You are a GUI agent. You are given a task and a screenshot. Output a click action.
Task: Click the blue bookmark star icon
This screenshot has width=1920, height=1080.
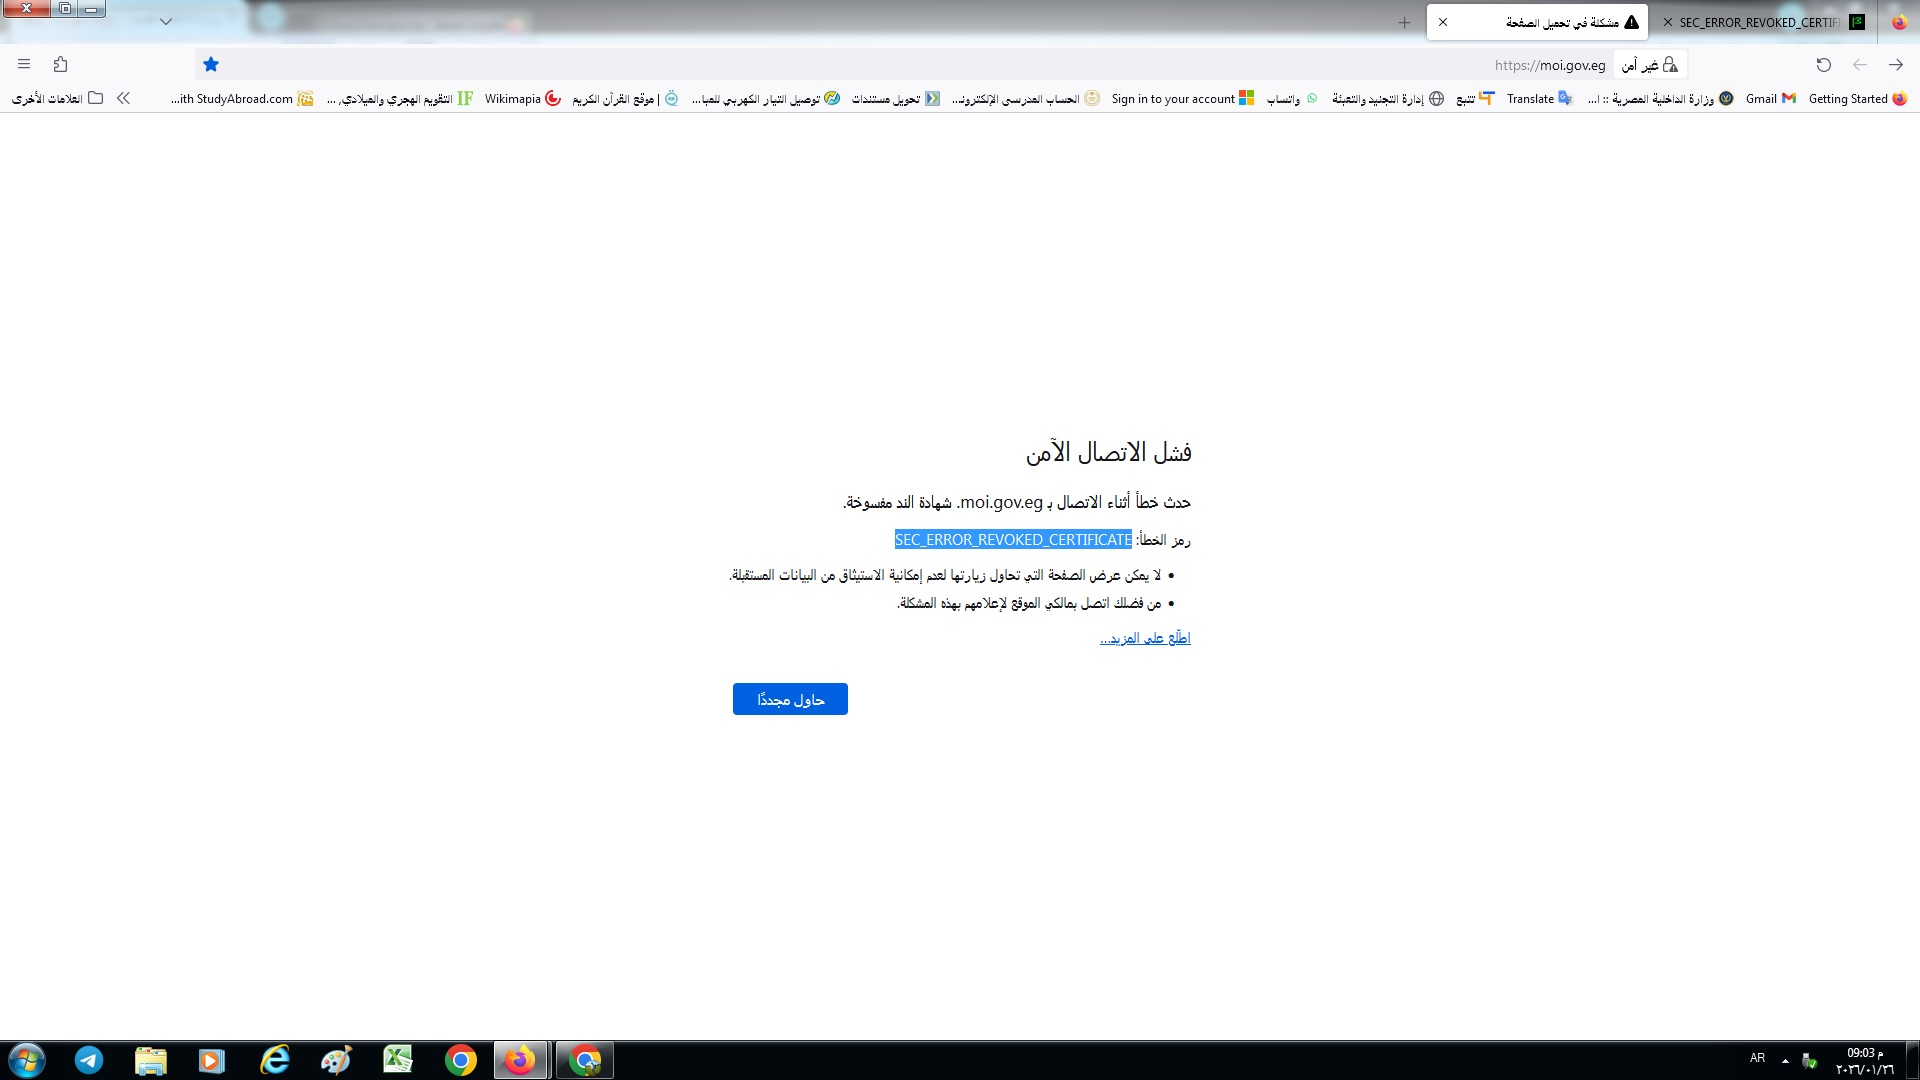211,65
